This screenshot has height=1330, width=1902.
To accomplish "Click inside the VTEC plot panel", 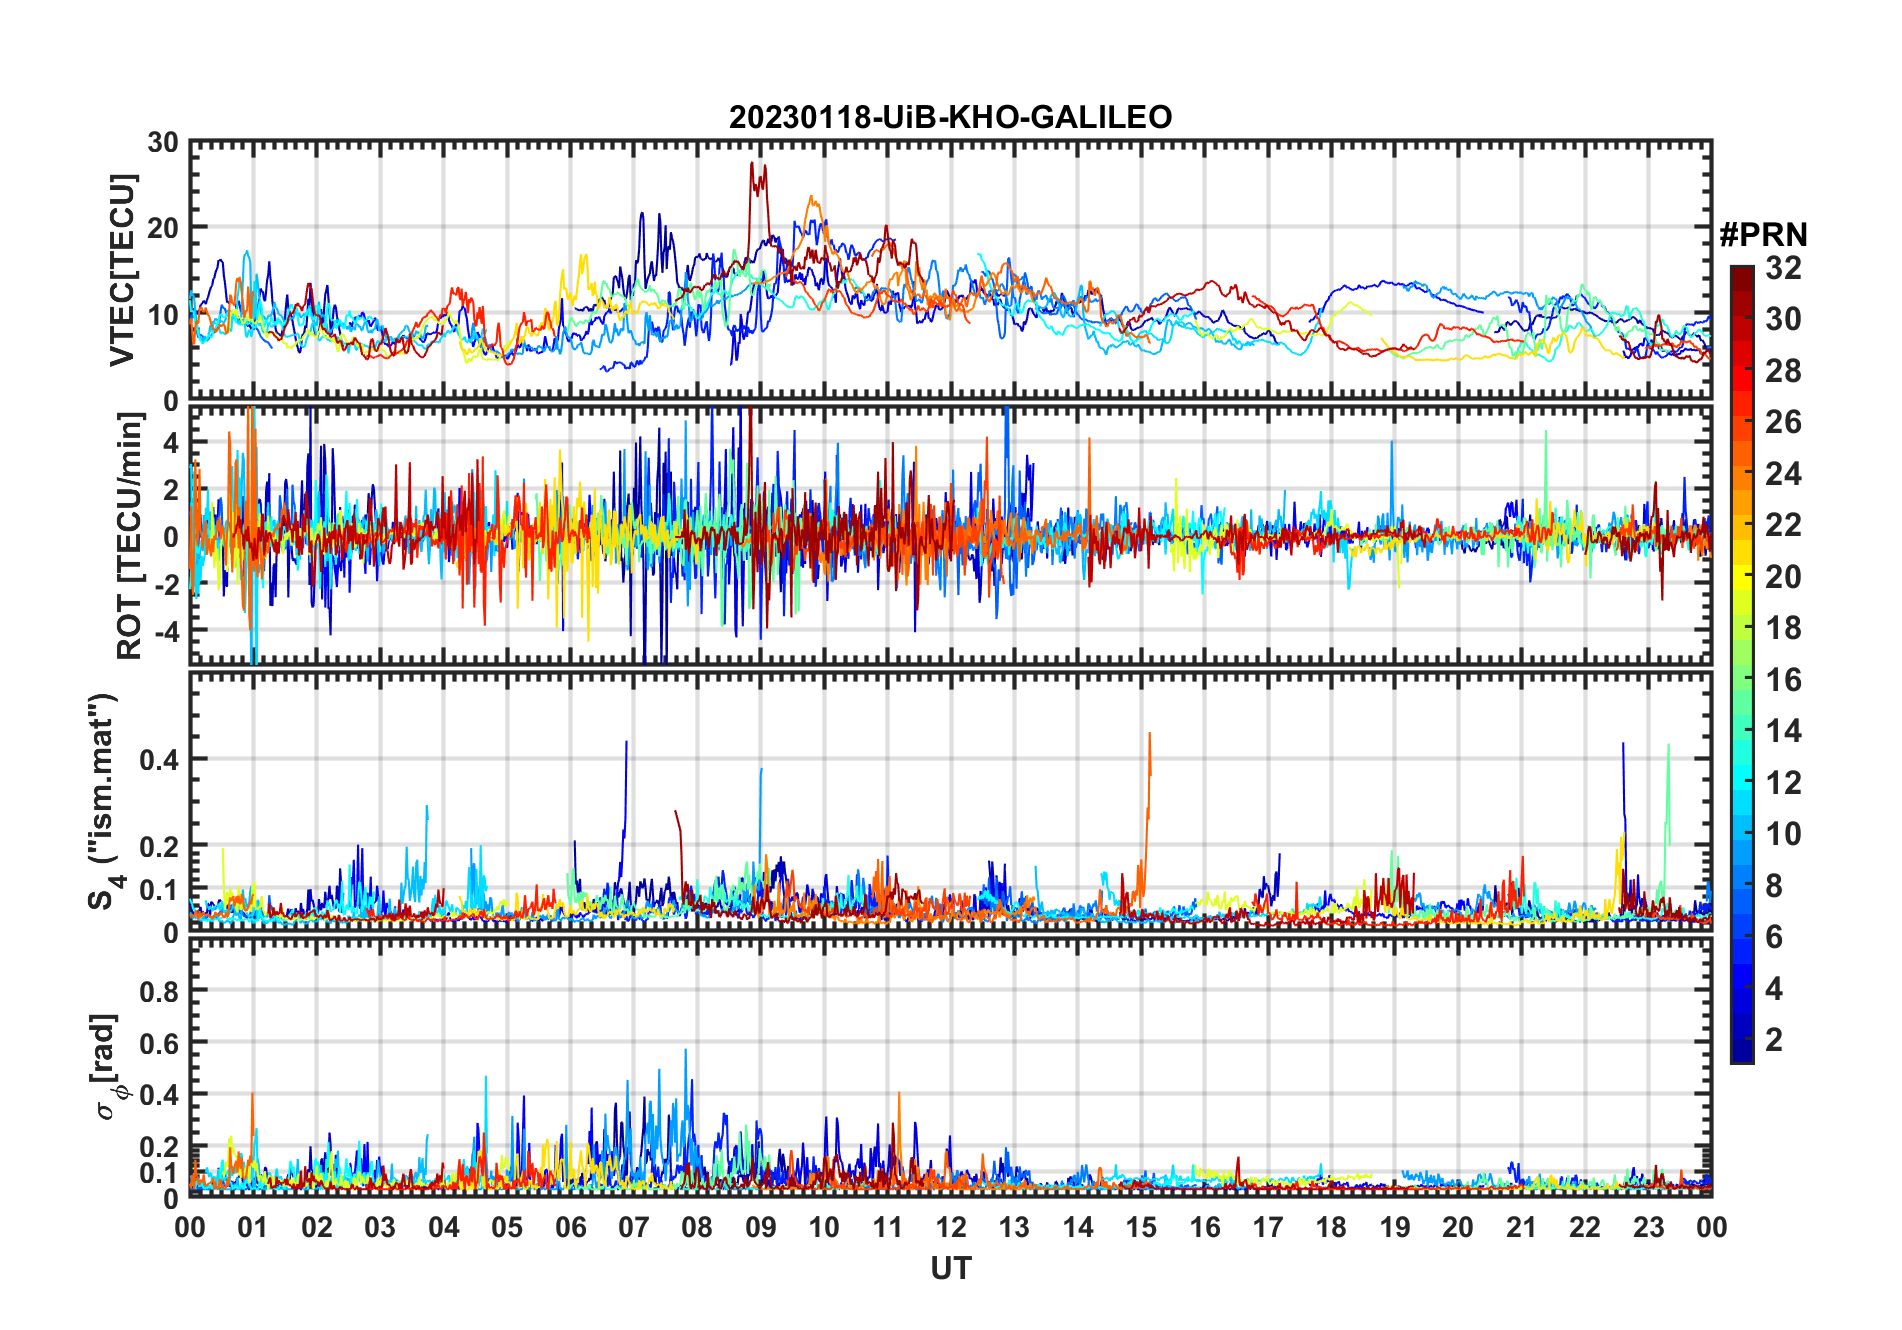I will point(950,271).
